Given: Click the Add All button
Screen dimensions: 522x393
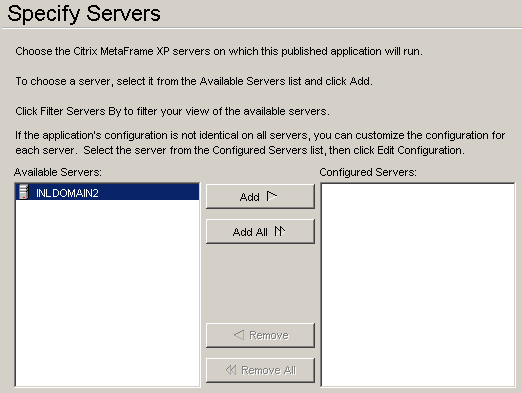Looking at the screenshot, I should [260, 231].
